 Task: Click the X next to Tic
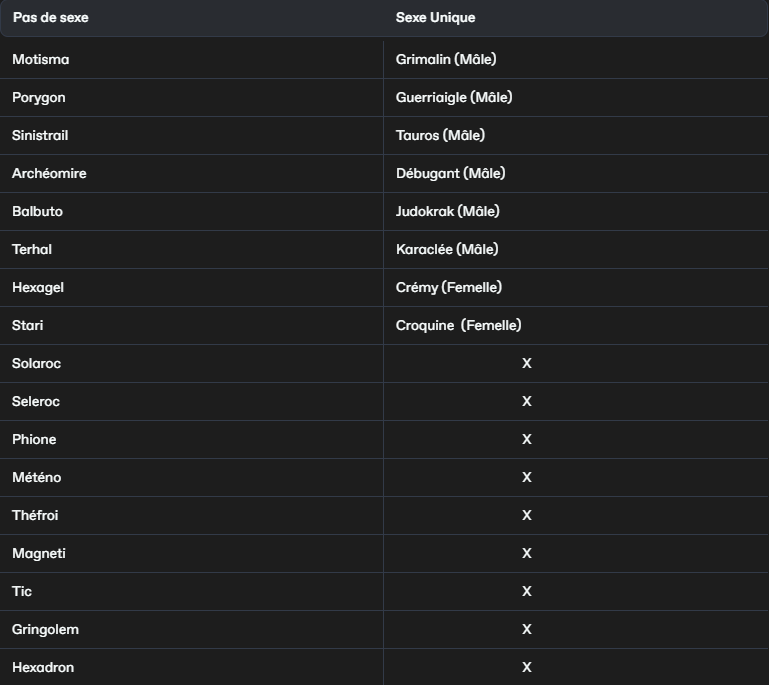[x=527, y=591]
